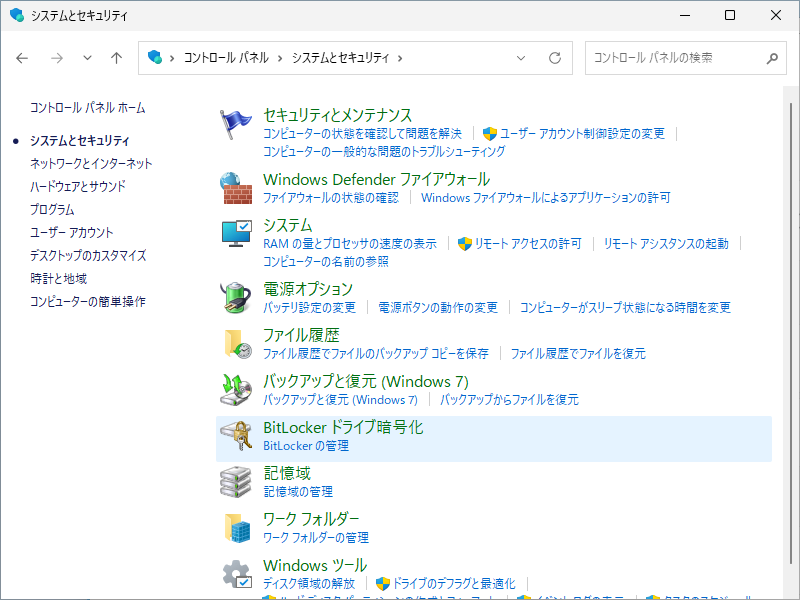Click the title bar window icon

point(17,15)
